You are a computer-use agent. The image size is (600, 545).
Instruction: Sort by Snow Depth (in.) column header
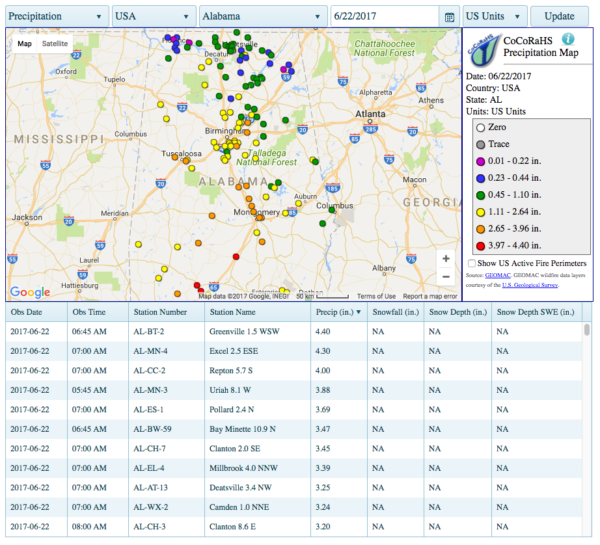(x=458, y=312)
